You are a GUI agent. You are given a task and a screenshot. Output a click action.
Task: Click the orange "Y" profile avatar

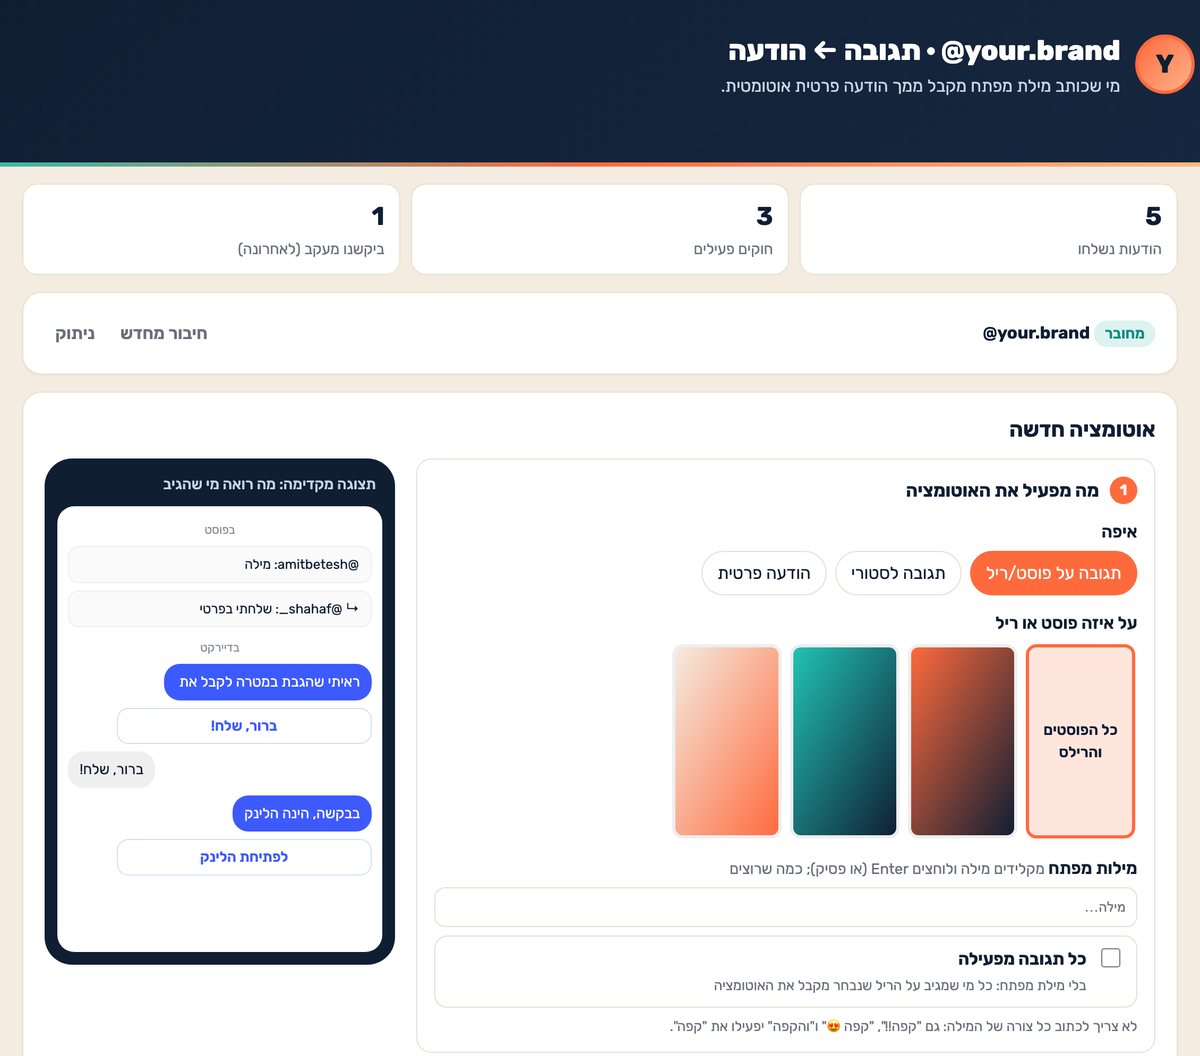1165,63
